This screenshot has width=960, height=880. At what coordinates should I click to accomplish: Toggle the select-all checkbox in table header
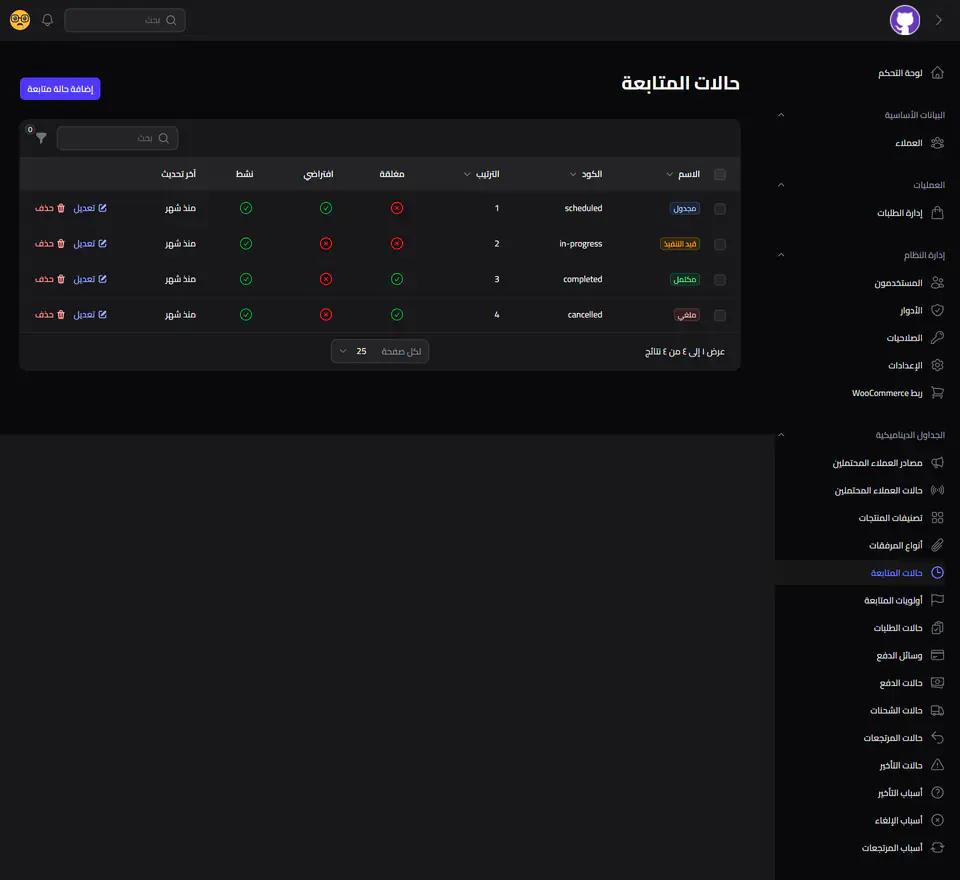coord(720,175)
